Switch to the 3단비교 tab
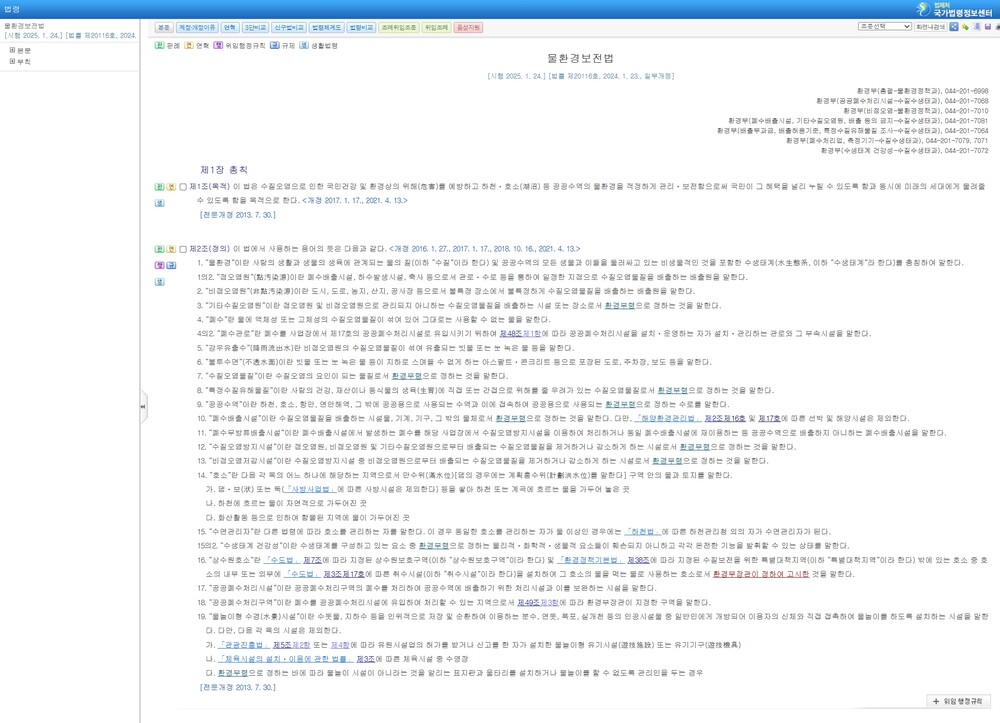Viewport: 1000px width, 723px height. point(255,27)
